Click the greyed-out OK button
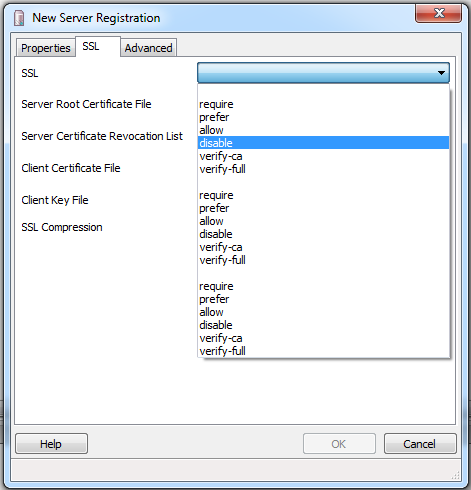This screenshot has width=471, height=490. coord(339,444)
